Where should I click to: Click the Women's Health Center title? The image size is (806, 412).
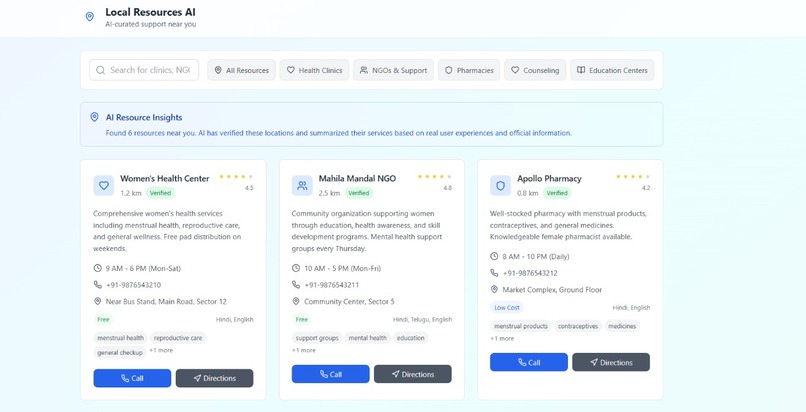(164, 179)
